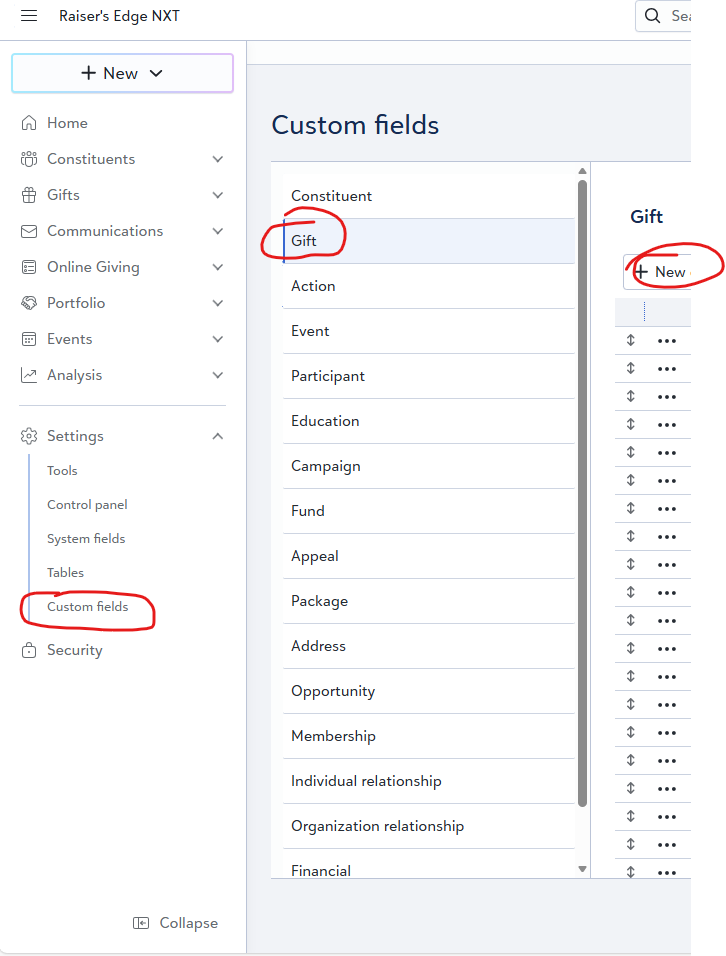The height and width of the screenshot is (956, 726).
Task: Click the Home icon in sidebar
Action: (x=29, y=123)
